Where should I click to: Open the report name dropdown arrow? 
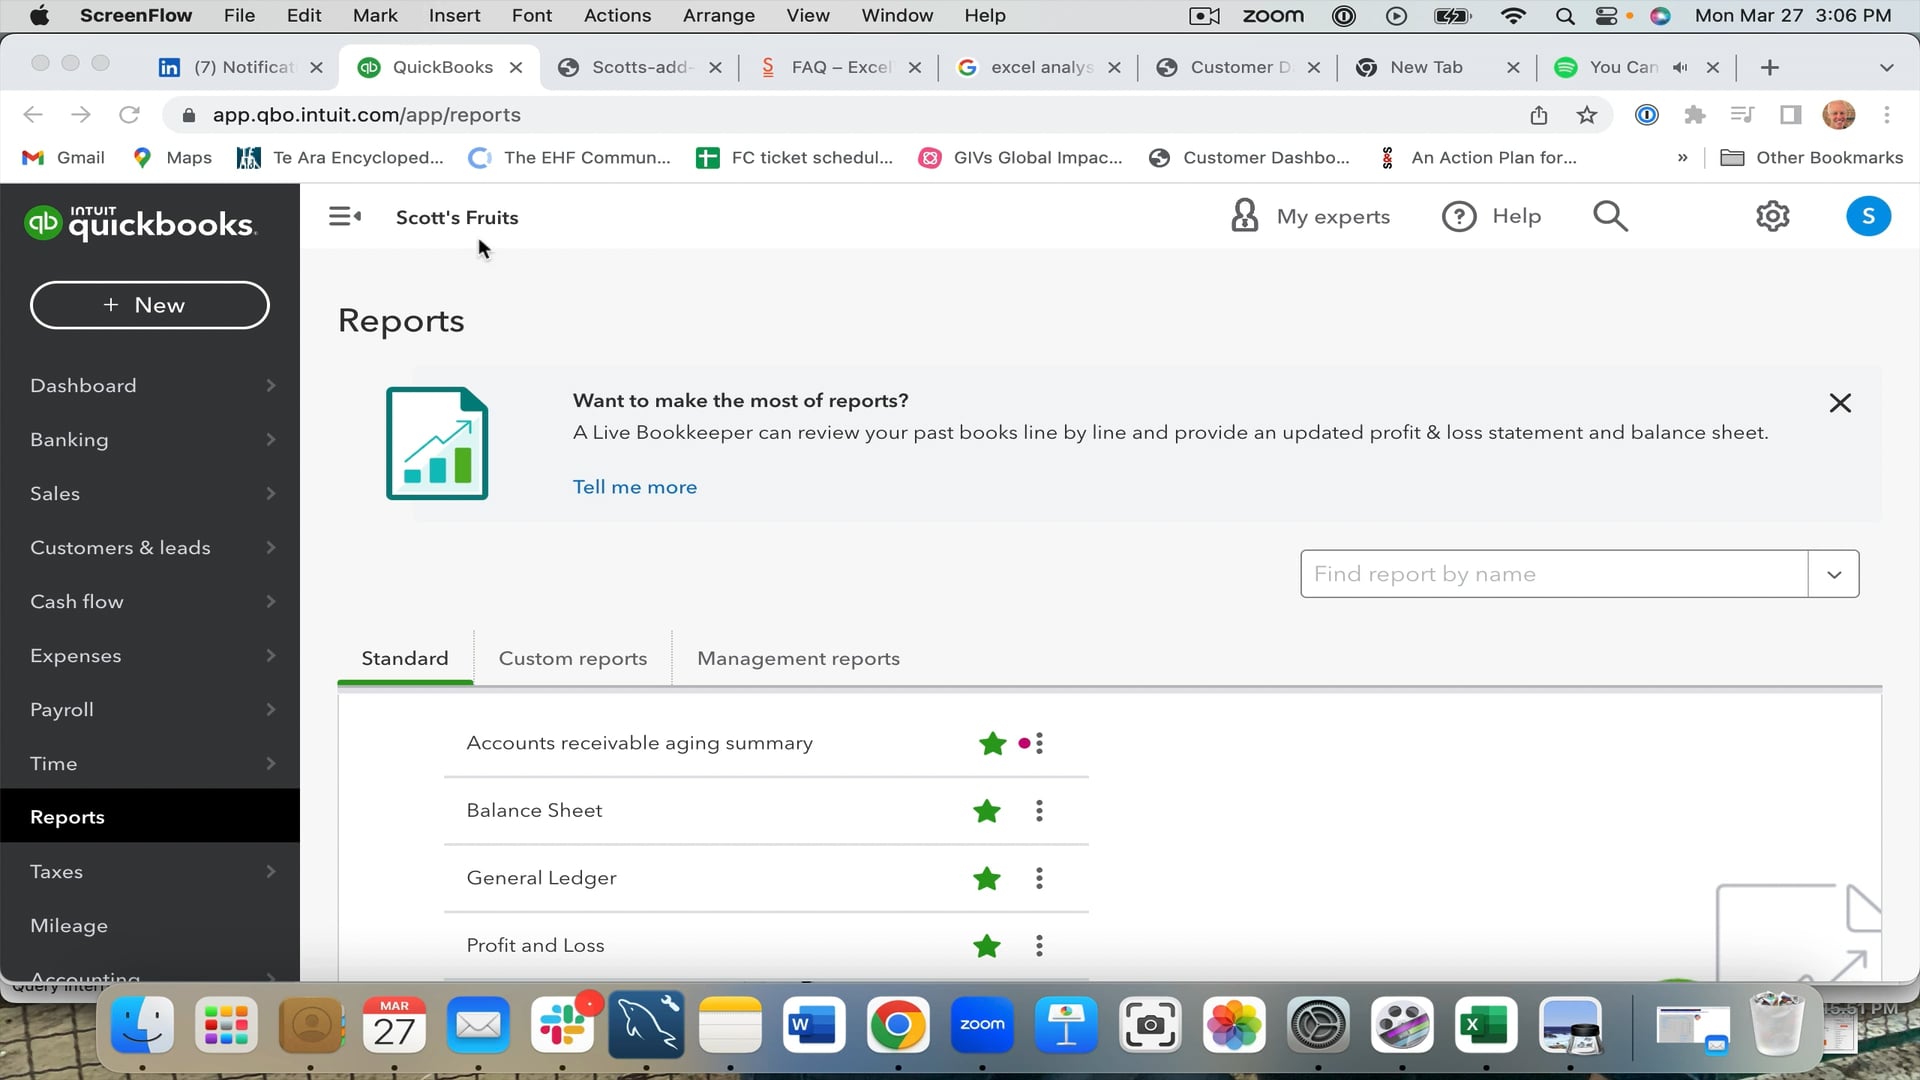(x=1834, y=574)
